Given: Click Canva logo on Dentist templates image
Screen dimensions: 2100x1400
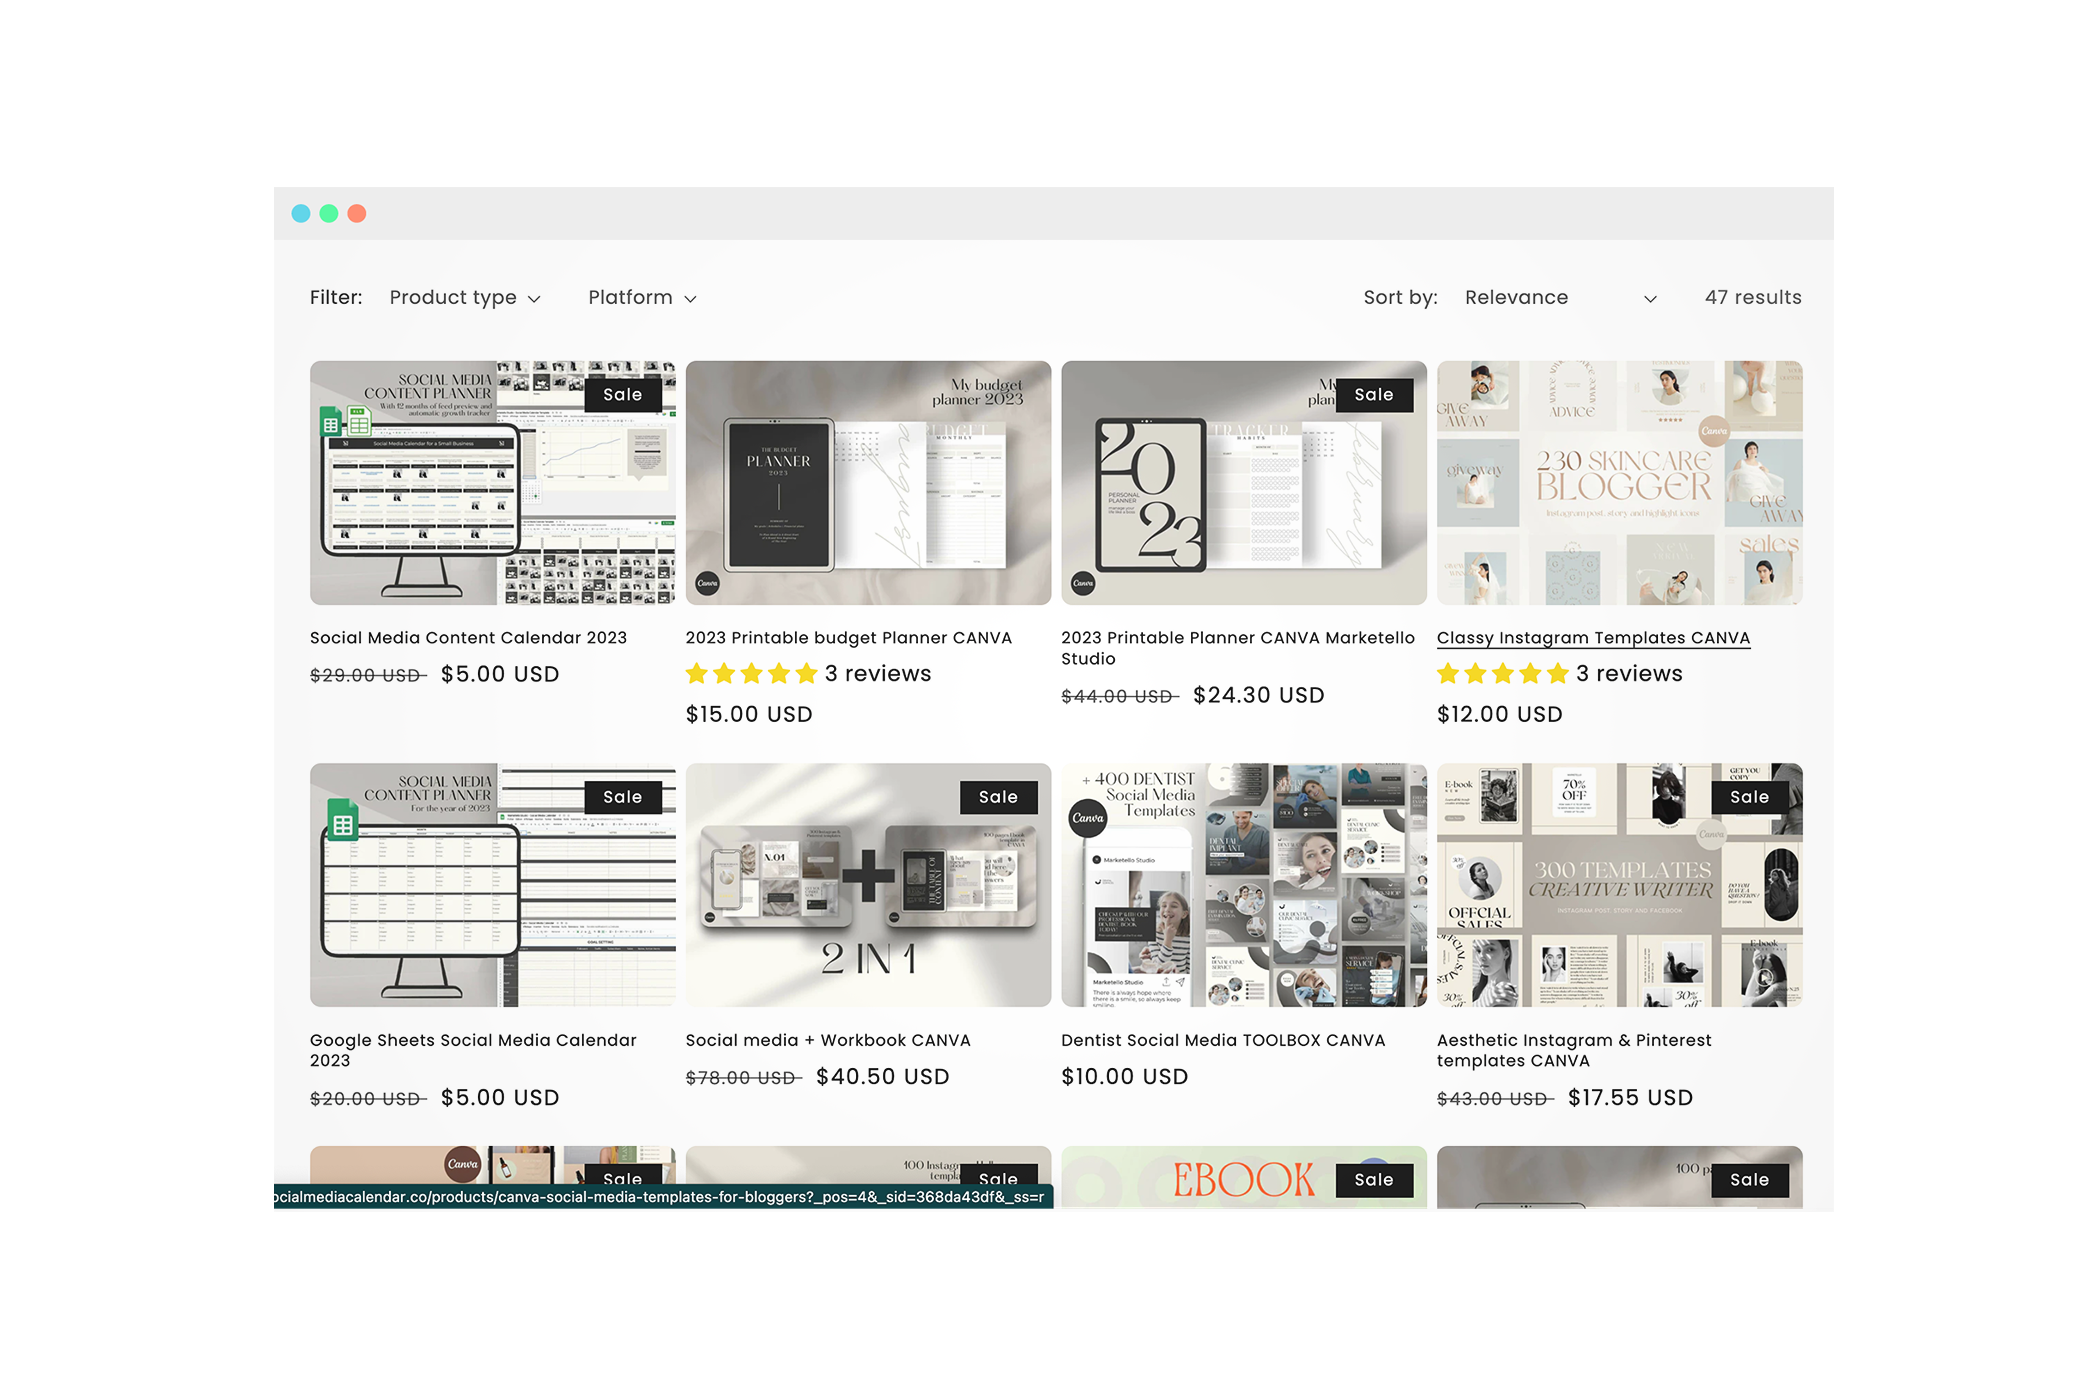Looking at the screenshot, I should [x=1088, y=818].
